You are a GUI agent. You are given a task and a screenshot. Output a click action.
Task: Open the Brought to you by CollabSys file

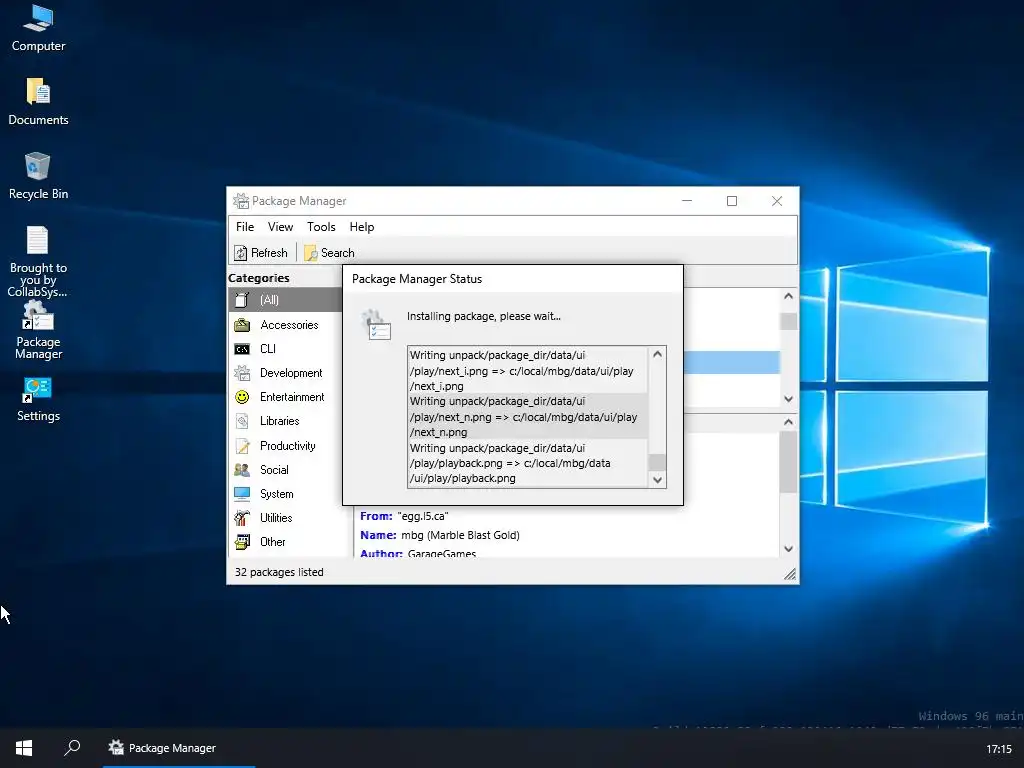(38, 261)
